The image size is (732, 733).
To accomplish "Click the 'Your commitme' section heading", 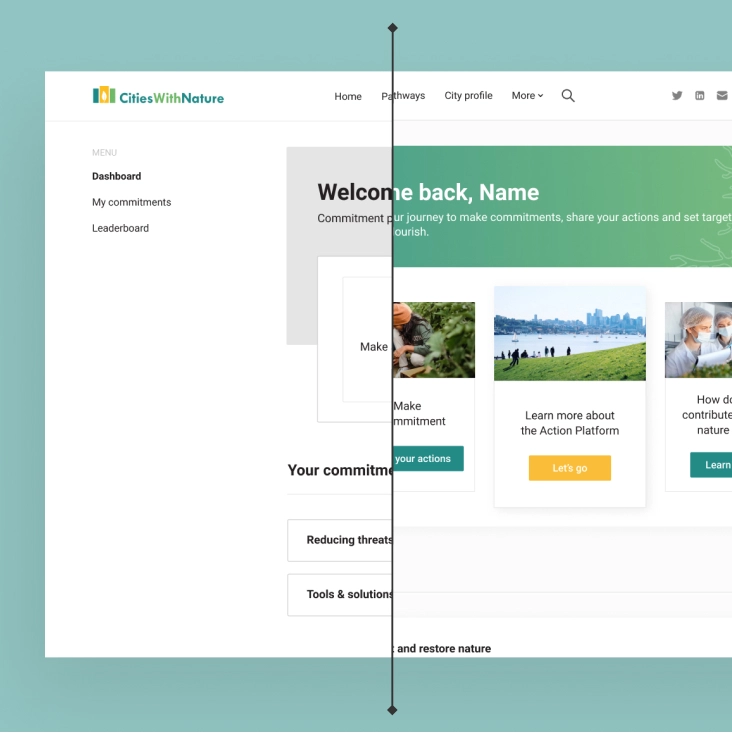I will pos(340,470).
